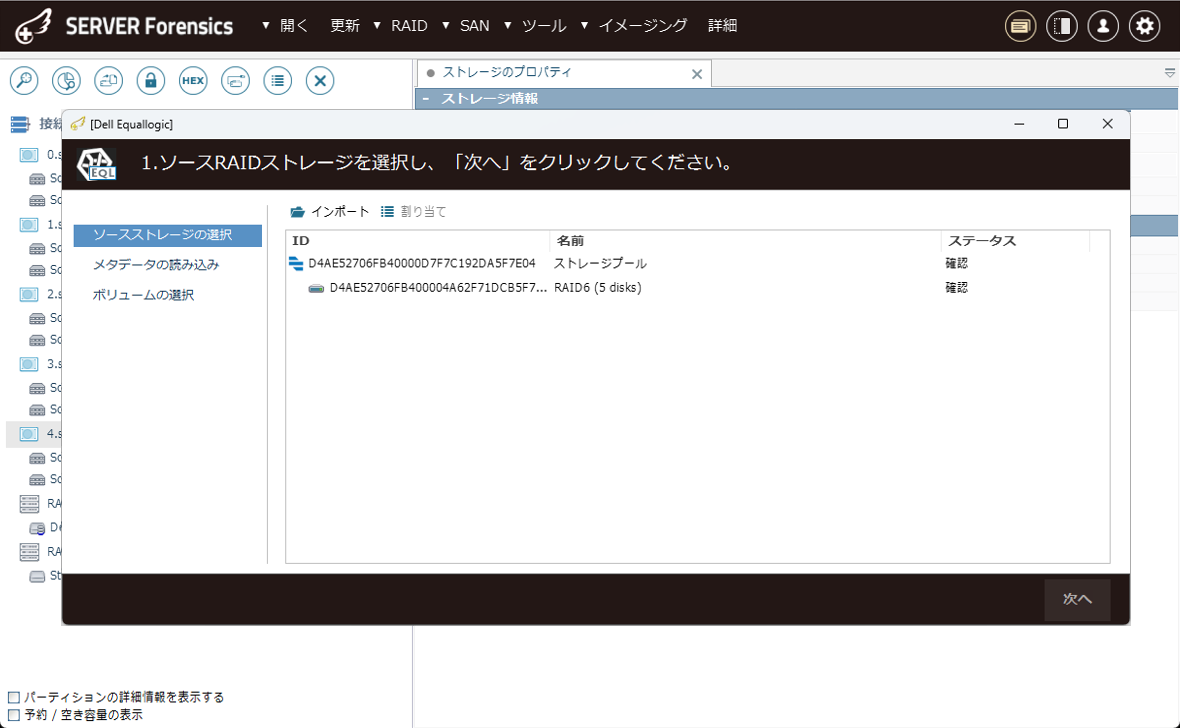Click 確認 status of storage pool row
The height and width of the screenshot is (728, 1180).
click(956, 263)
